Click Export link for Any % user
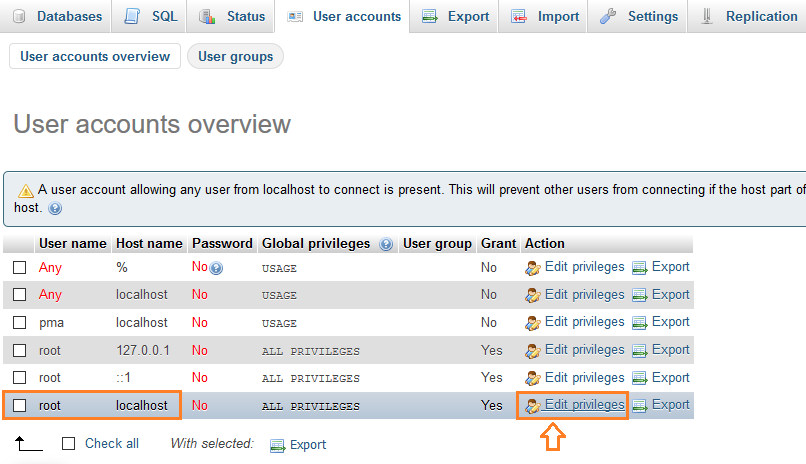 [670, 267]
